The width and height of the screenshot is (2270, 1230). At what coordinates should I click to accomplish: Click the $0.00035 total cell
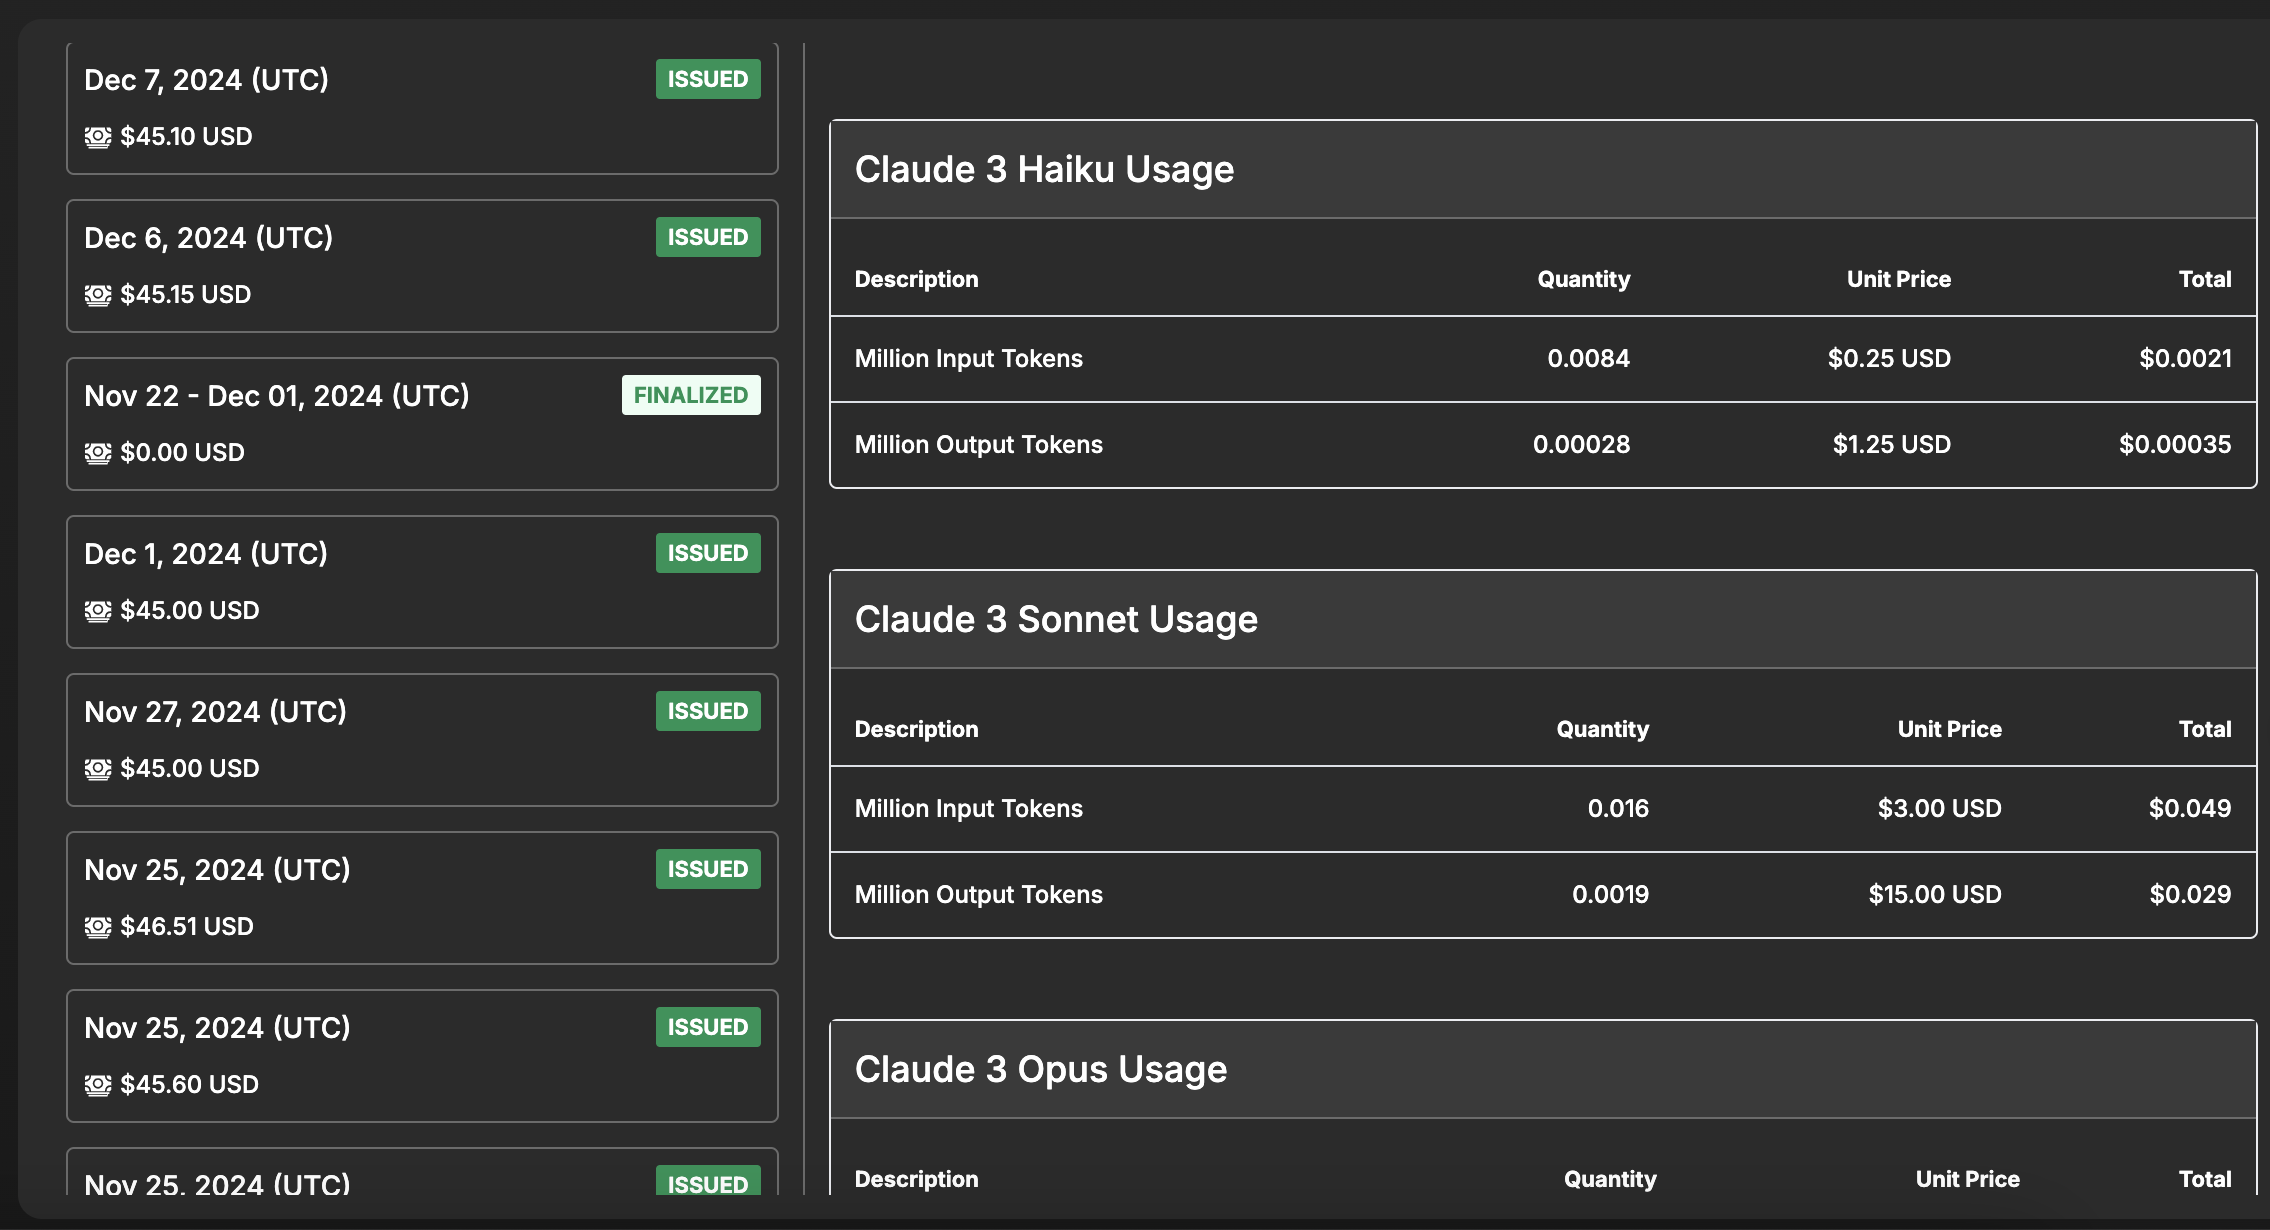pyautogui.click(x=2175, y=444)
